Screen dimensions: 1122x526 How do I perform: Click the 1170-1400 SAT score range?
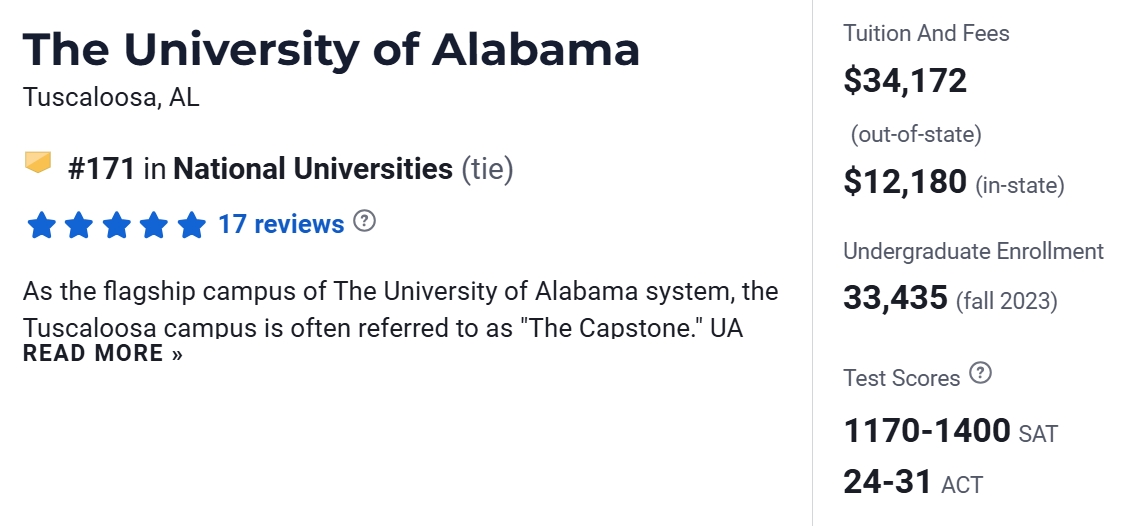pos(927,431)
